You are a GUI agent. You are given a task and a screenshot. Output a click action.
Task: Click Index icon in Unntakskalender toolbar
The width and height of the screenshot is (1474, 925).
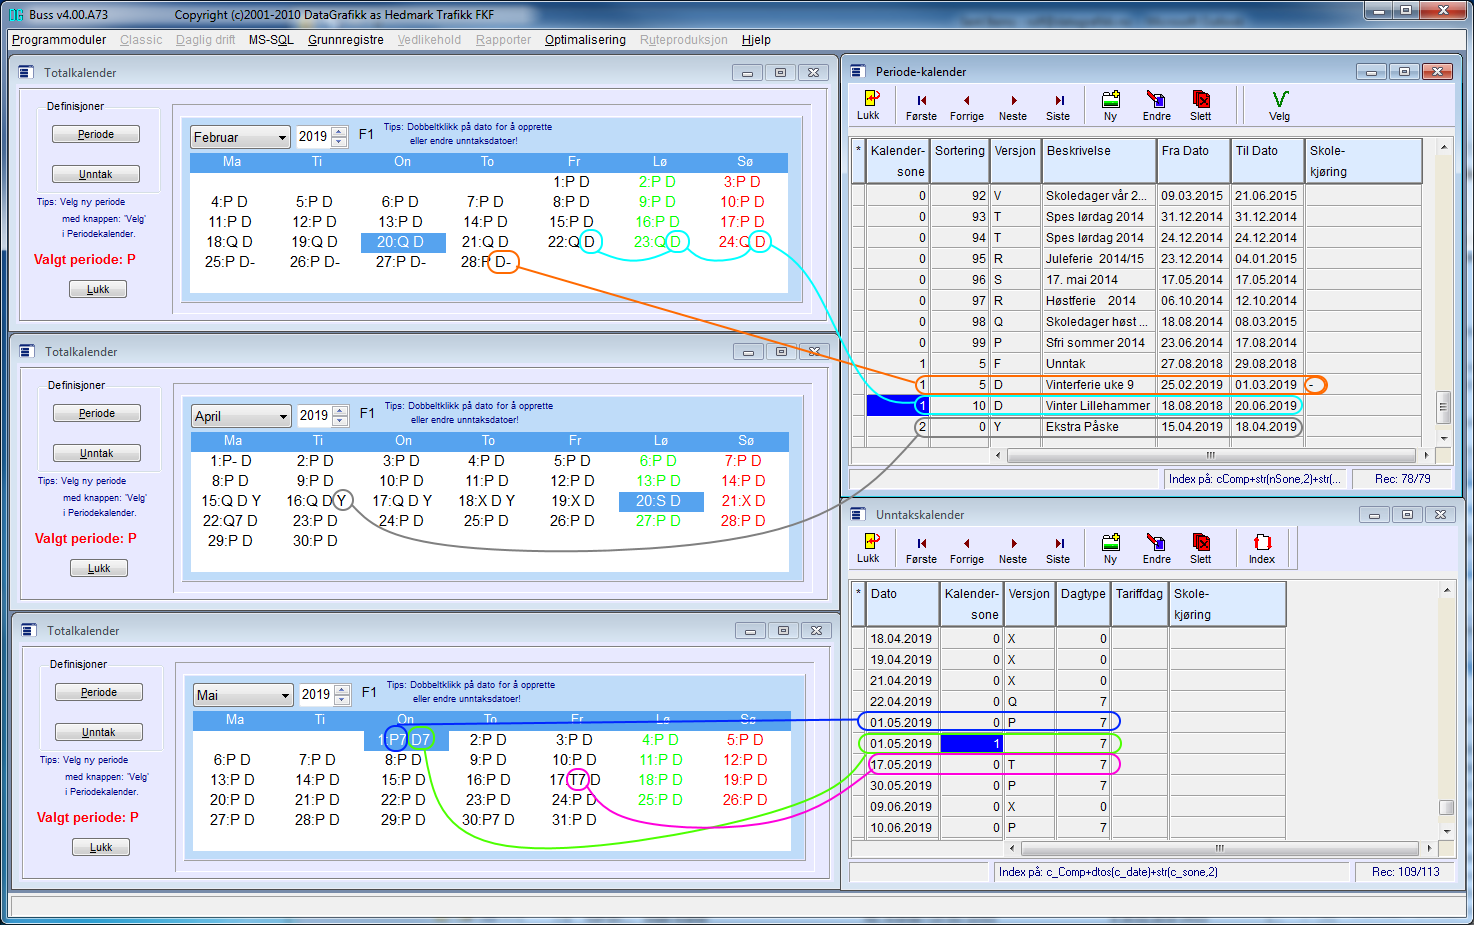1262,548
